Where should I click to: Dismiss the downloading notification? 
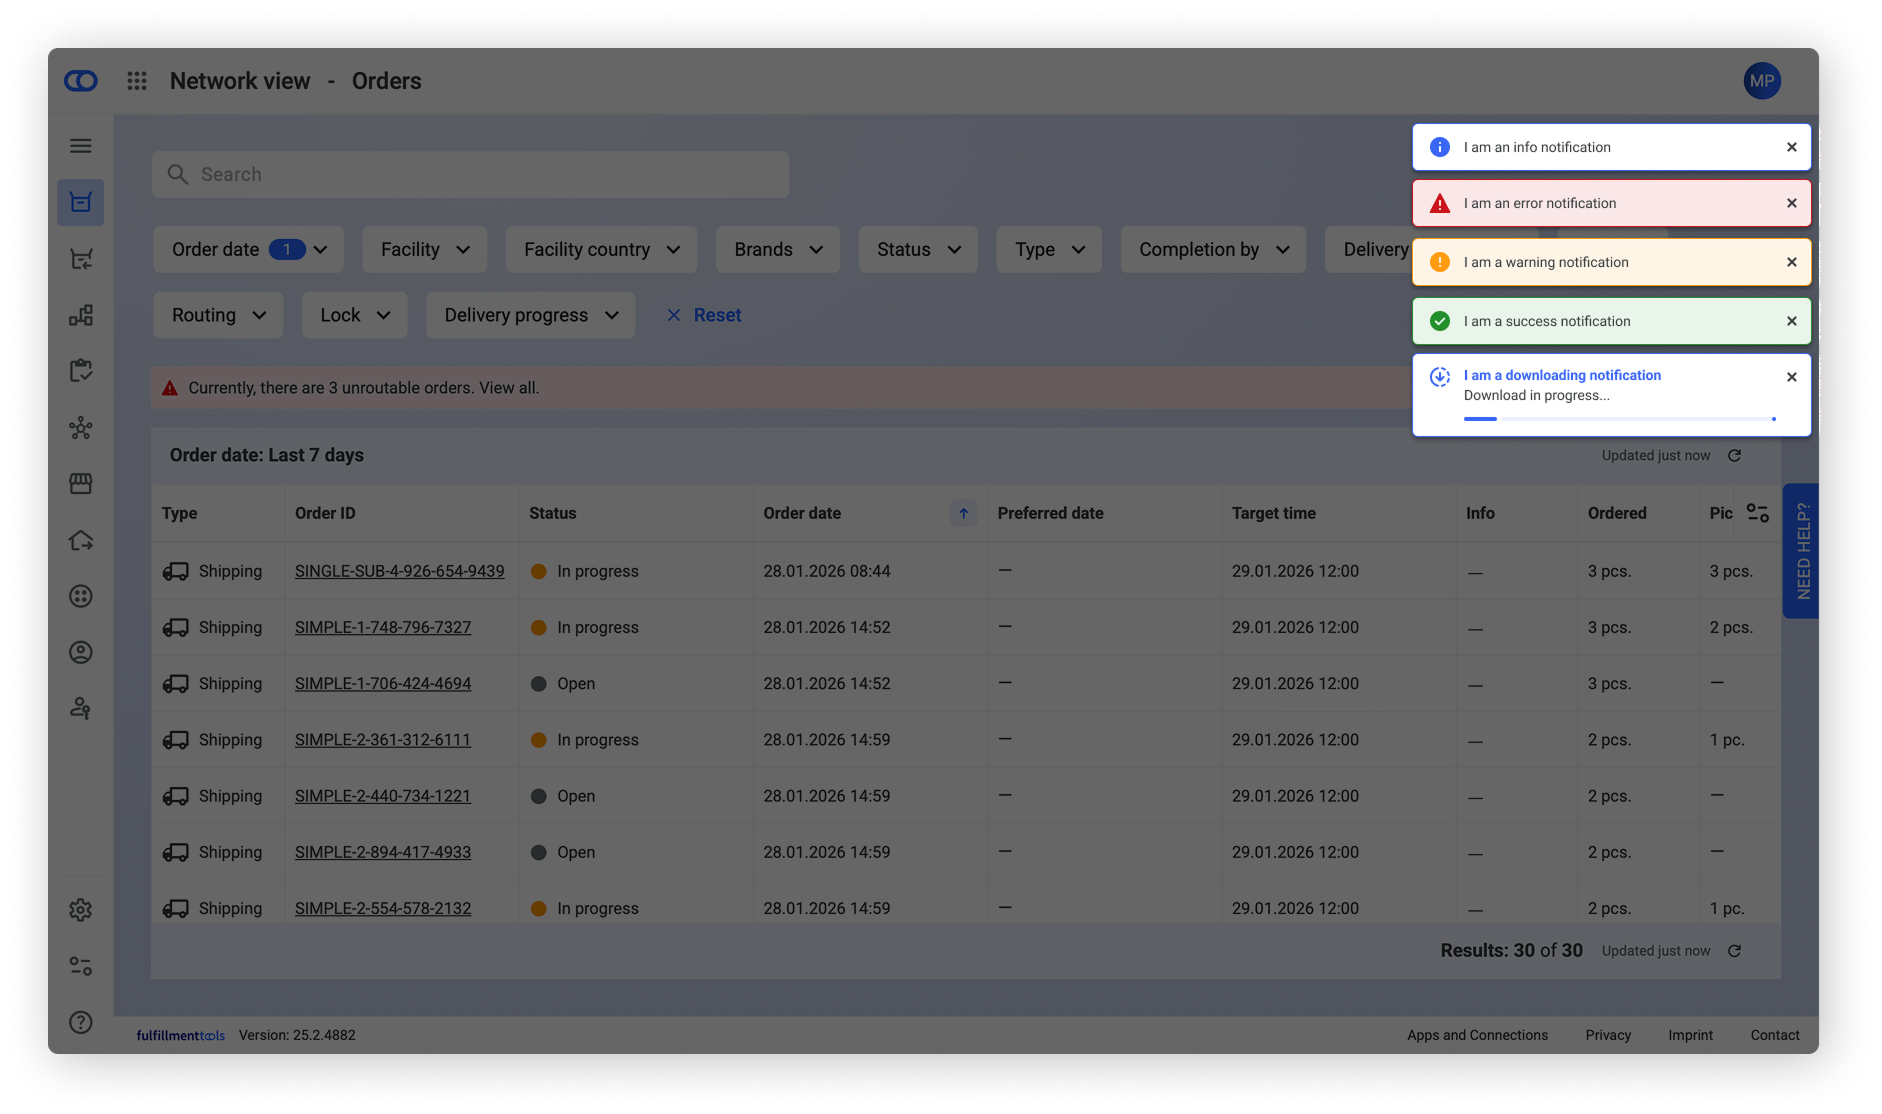point(1791,377)
